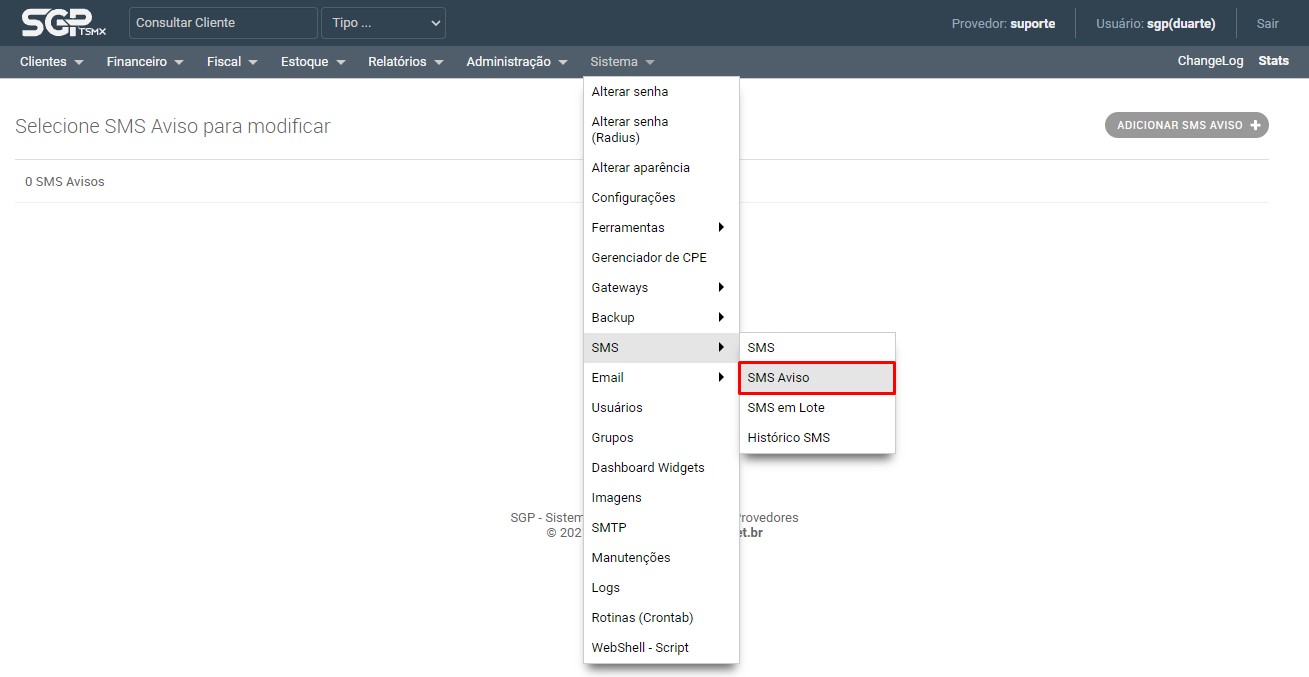
Task: Expand the Backup submenu arrow
Action: pos(721,317)
